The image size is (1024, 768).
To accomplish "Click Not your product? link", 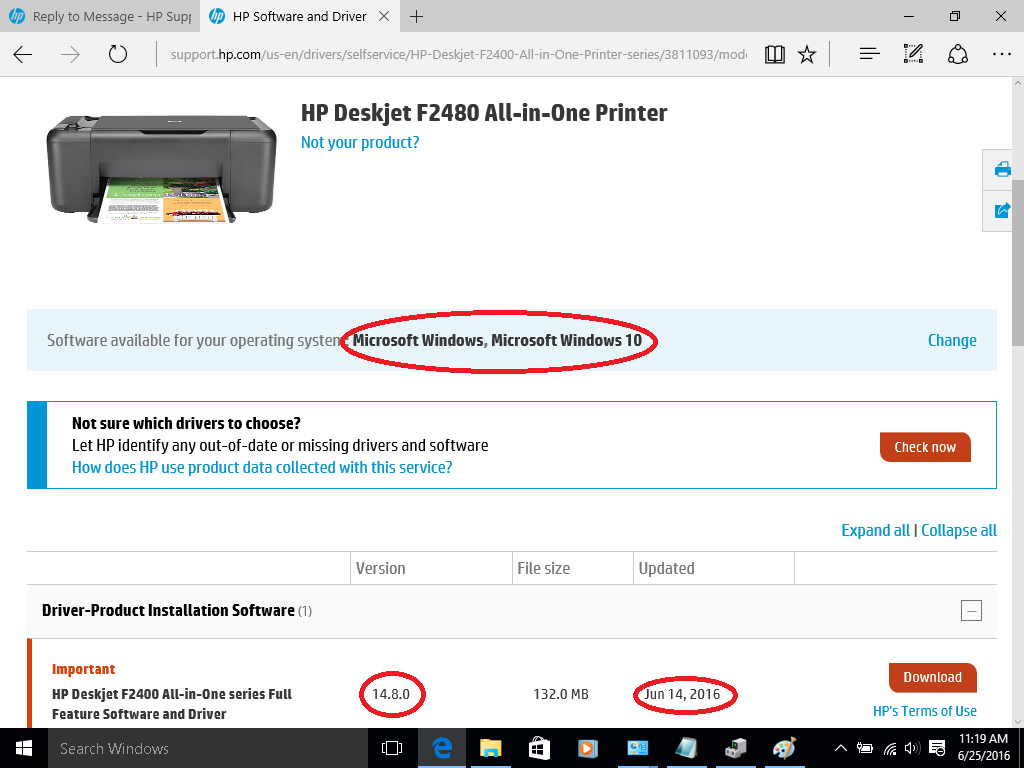I will (x=360, y=142).
